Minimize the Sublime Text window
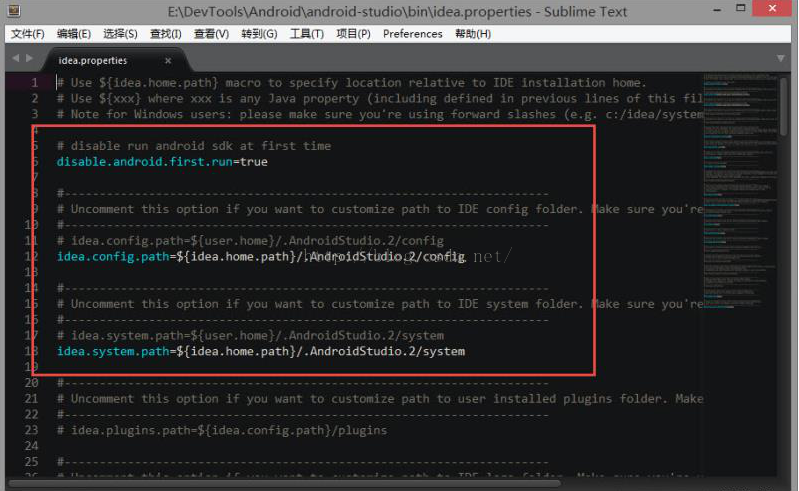This screenshot has height=491, width=799. point(717,9)
